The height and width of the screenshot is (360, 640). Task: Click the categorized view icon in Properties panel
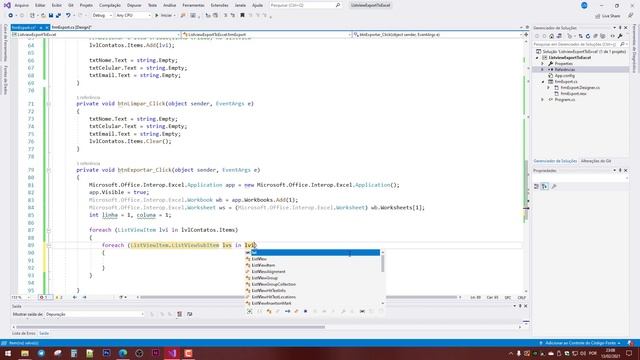point(537,186)
